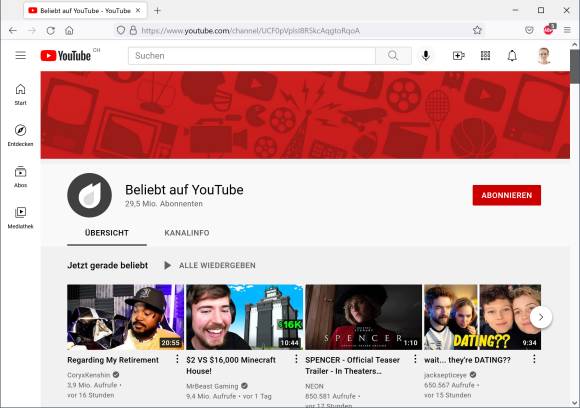
Task: Open options for Minecraft House video
Action: pos(296,359)
